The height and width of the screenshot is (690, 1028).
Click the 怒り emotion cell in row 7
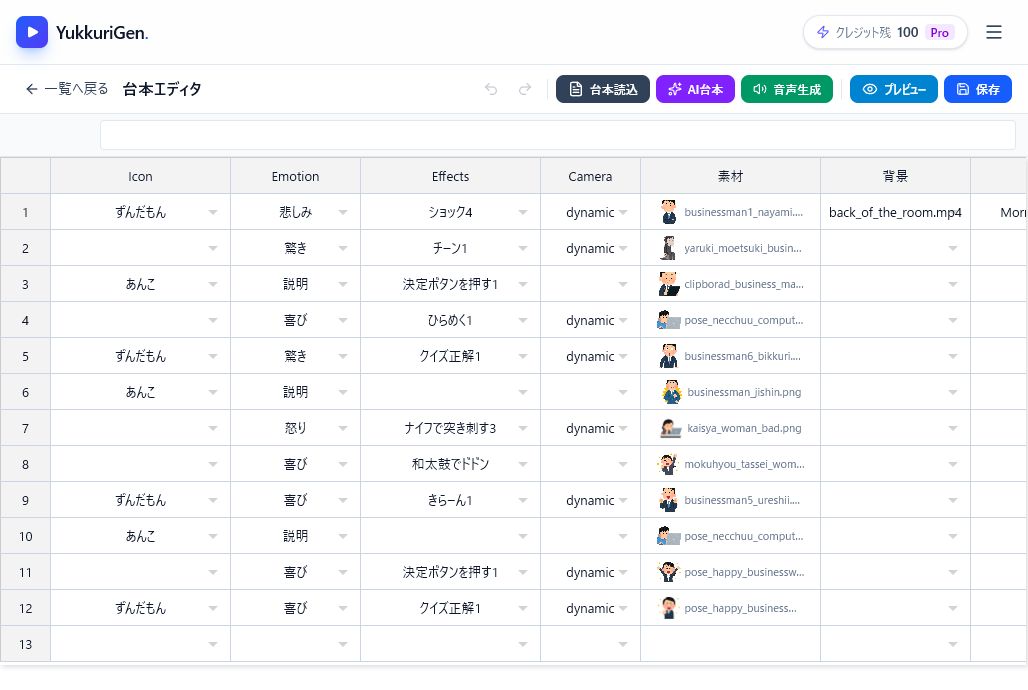(x=295, y=428)
